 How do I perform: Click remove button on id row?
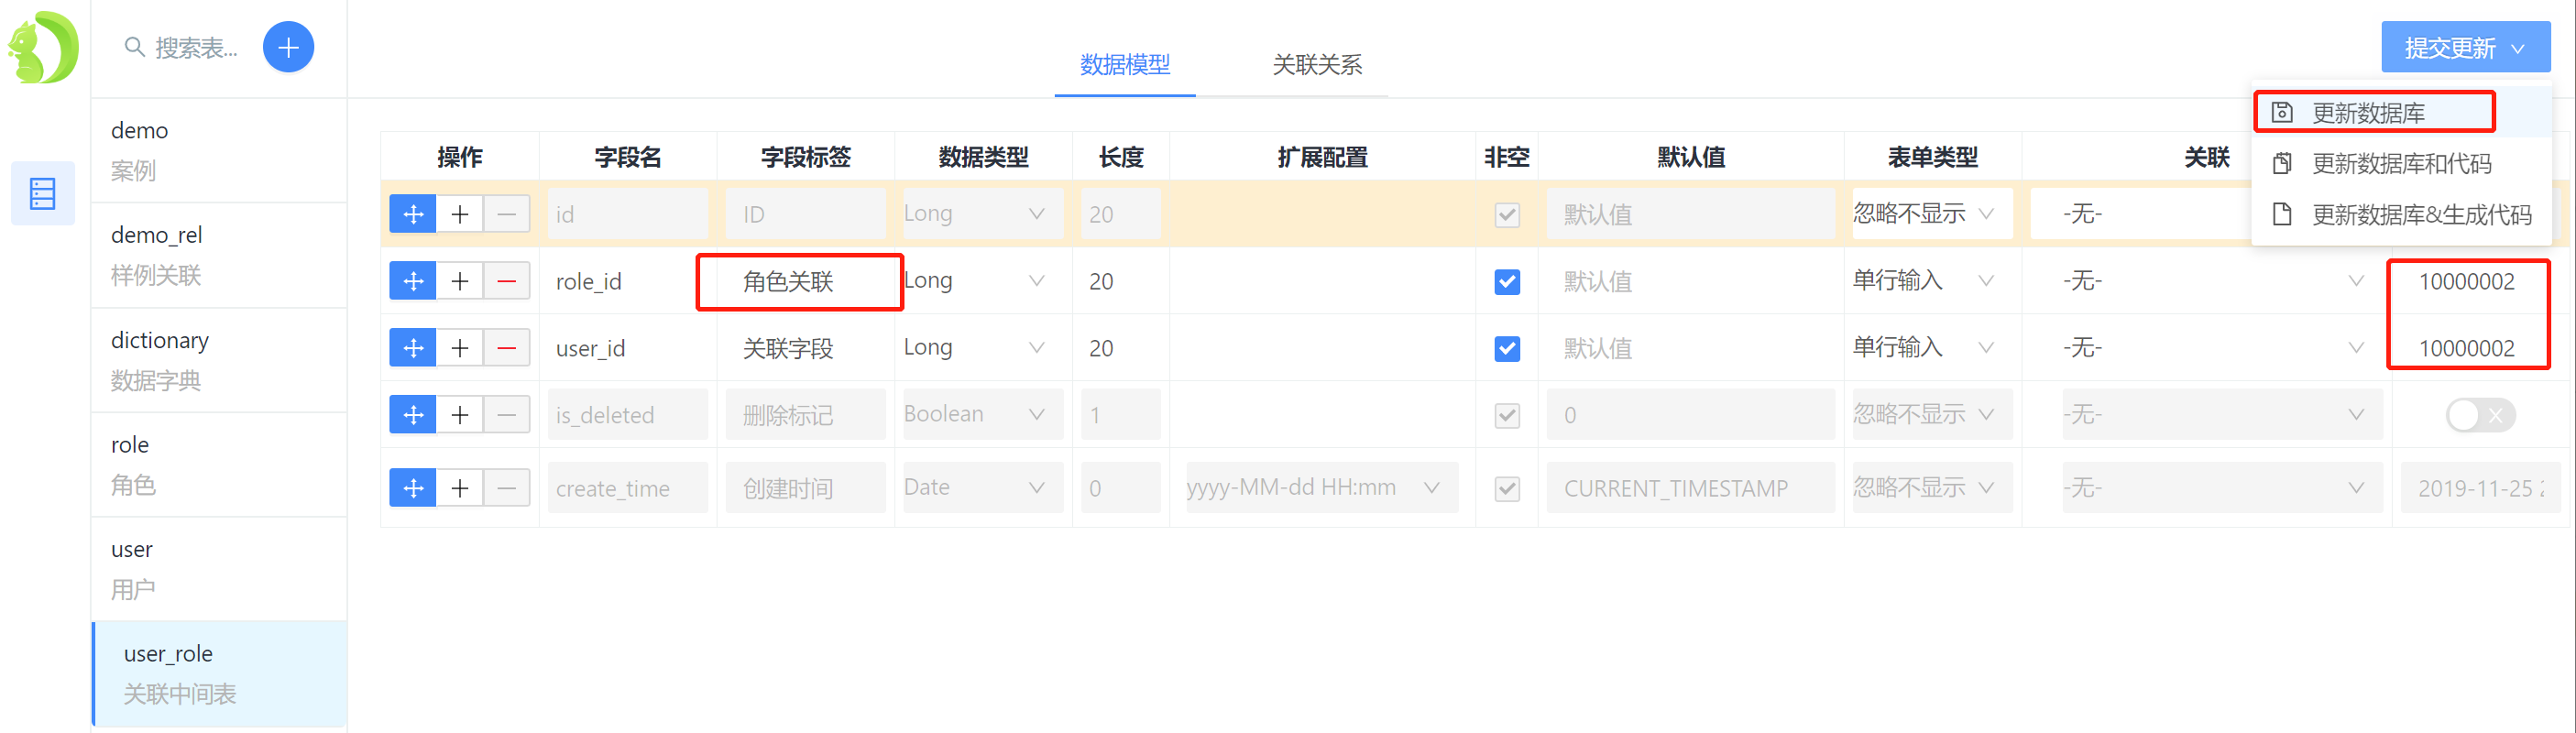[507, 214]
